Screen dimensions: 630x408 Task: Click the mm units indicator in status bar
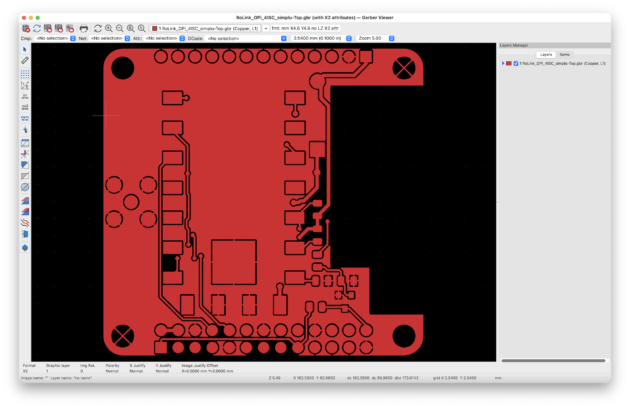[498, 378]
